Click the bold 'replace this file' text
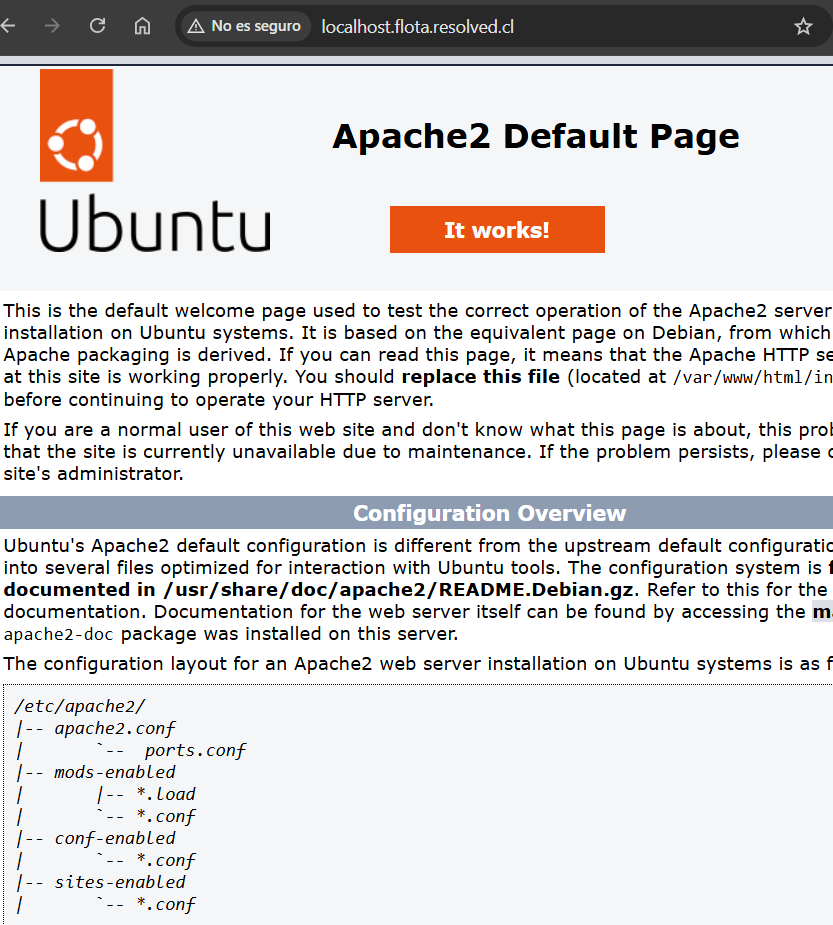 (481, 376)
